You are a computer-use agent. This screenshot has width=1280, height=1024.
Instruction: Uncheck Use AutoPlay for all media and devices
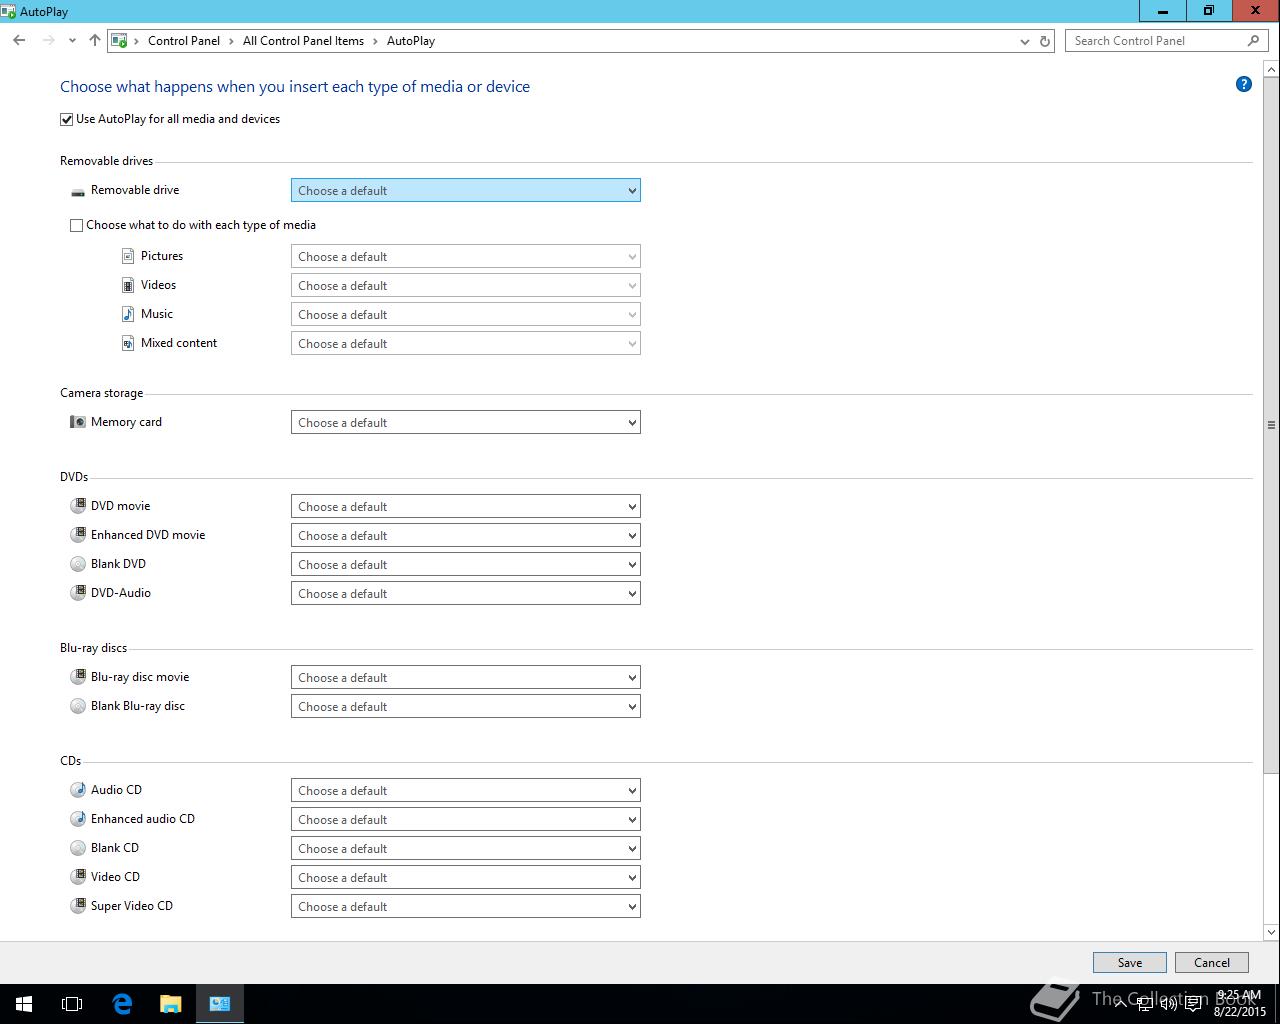click(67, 119)
